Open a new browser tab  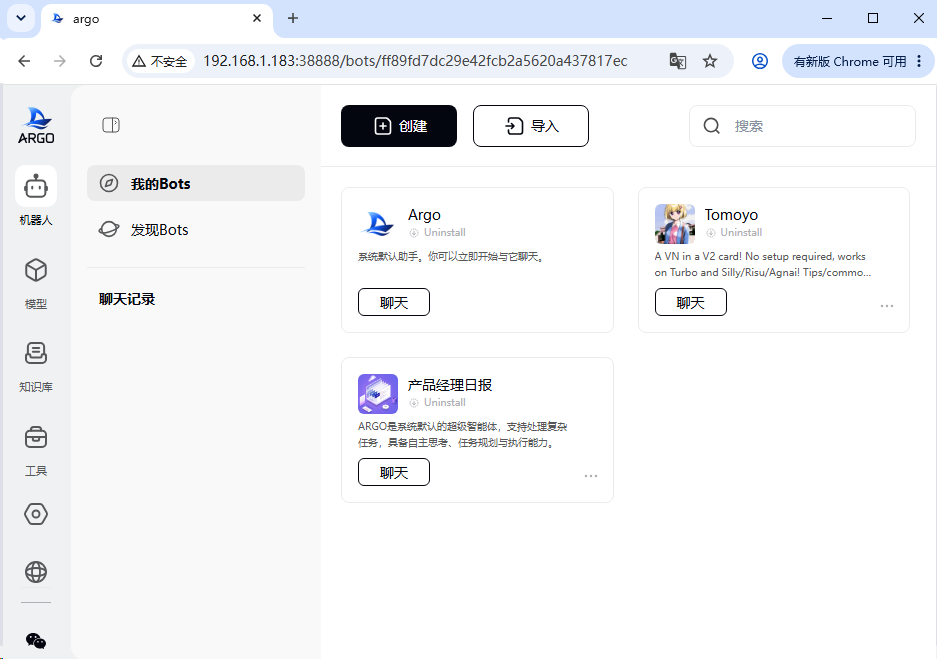[x=293, y=19]
